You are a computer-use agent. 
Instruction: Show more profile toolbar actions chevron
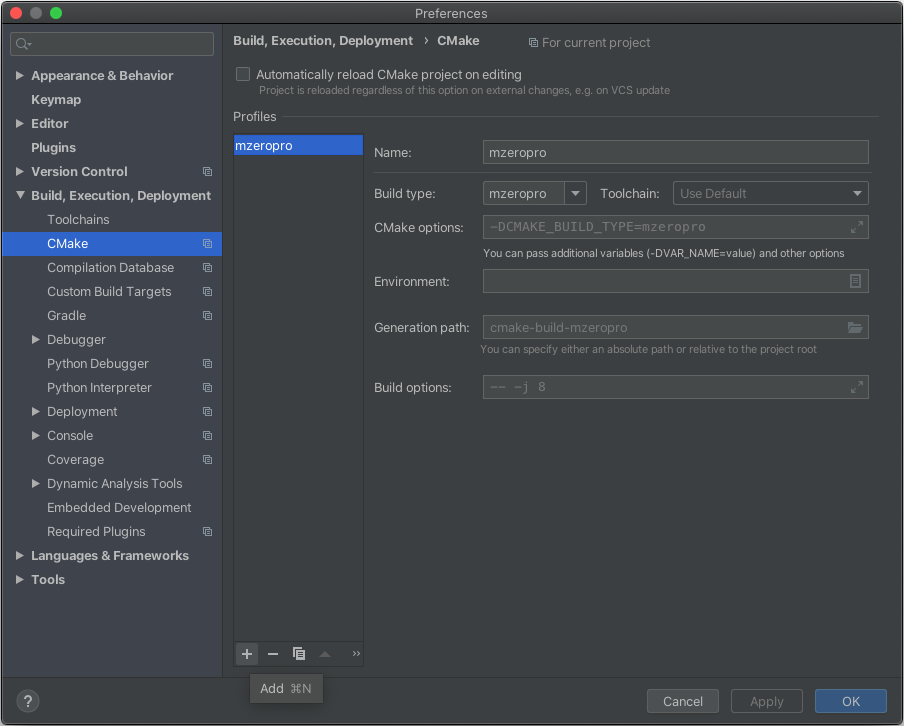[356, 653]
